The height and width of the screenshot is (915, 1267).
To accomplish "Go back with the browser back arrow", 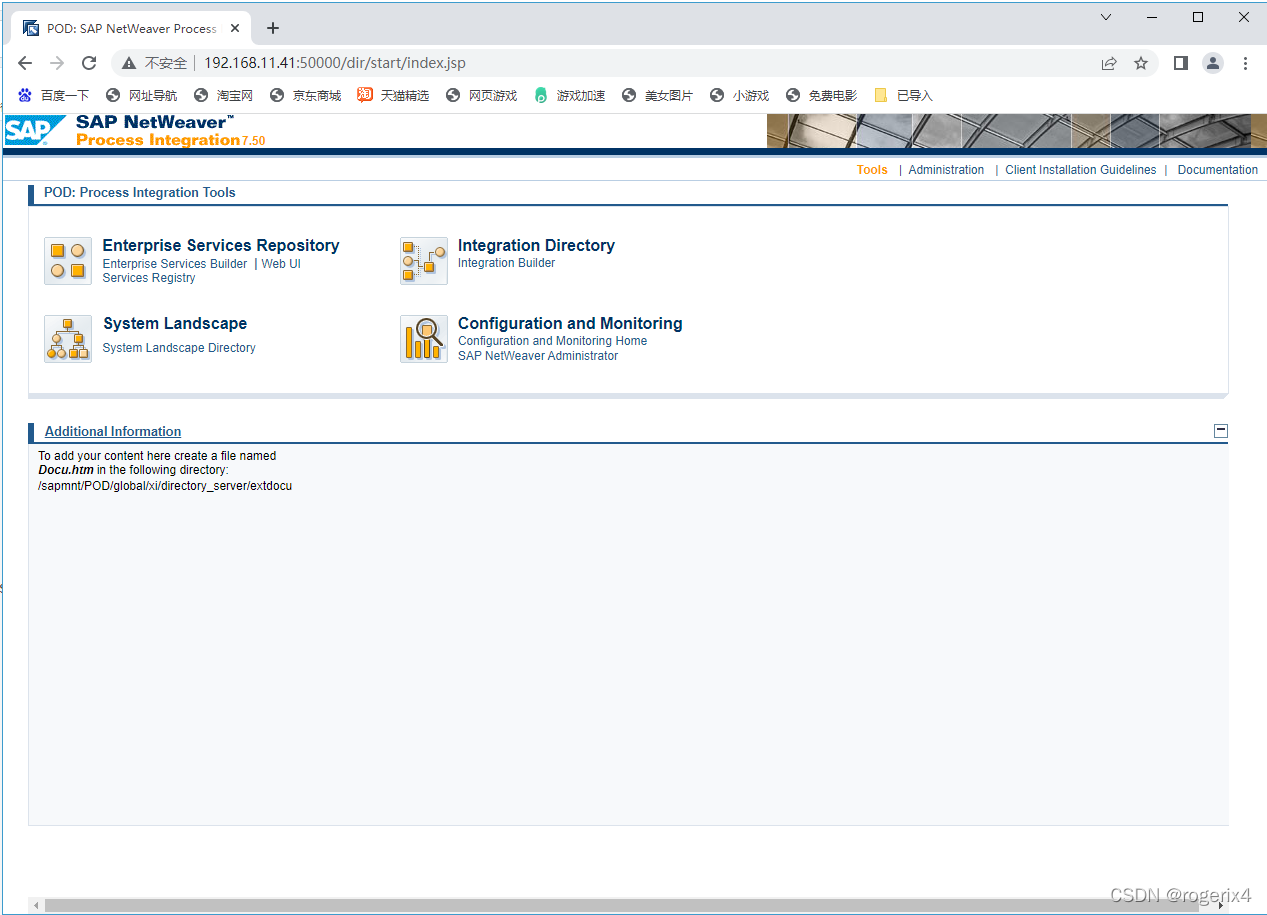I will coord(25,63).
